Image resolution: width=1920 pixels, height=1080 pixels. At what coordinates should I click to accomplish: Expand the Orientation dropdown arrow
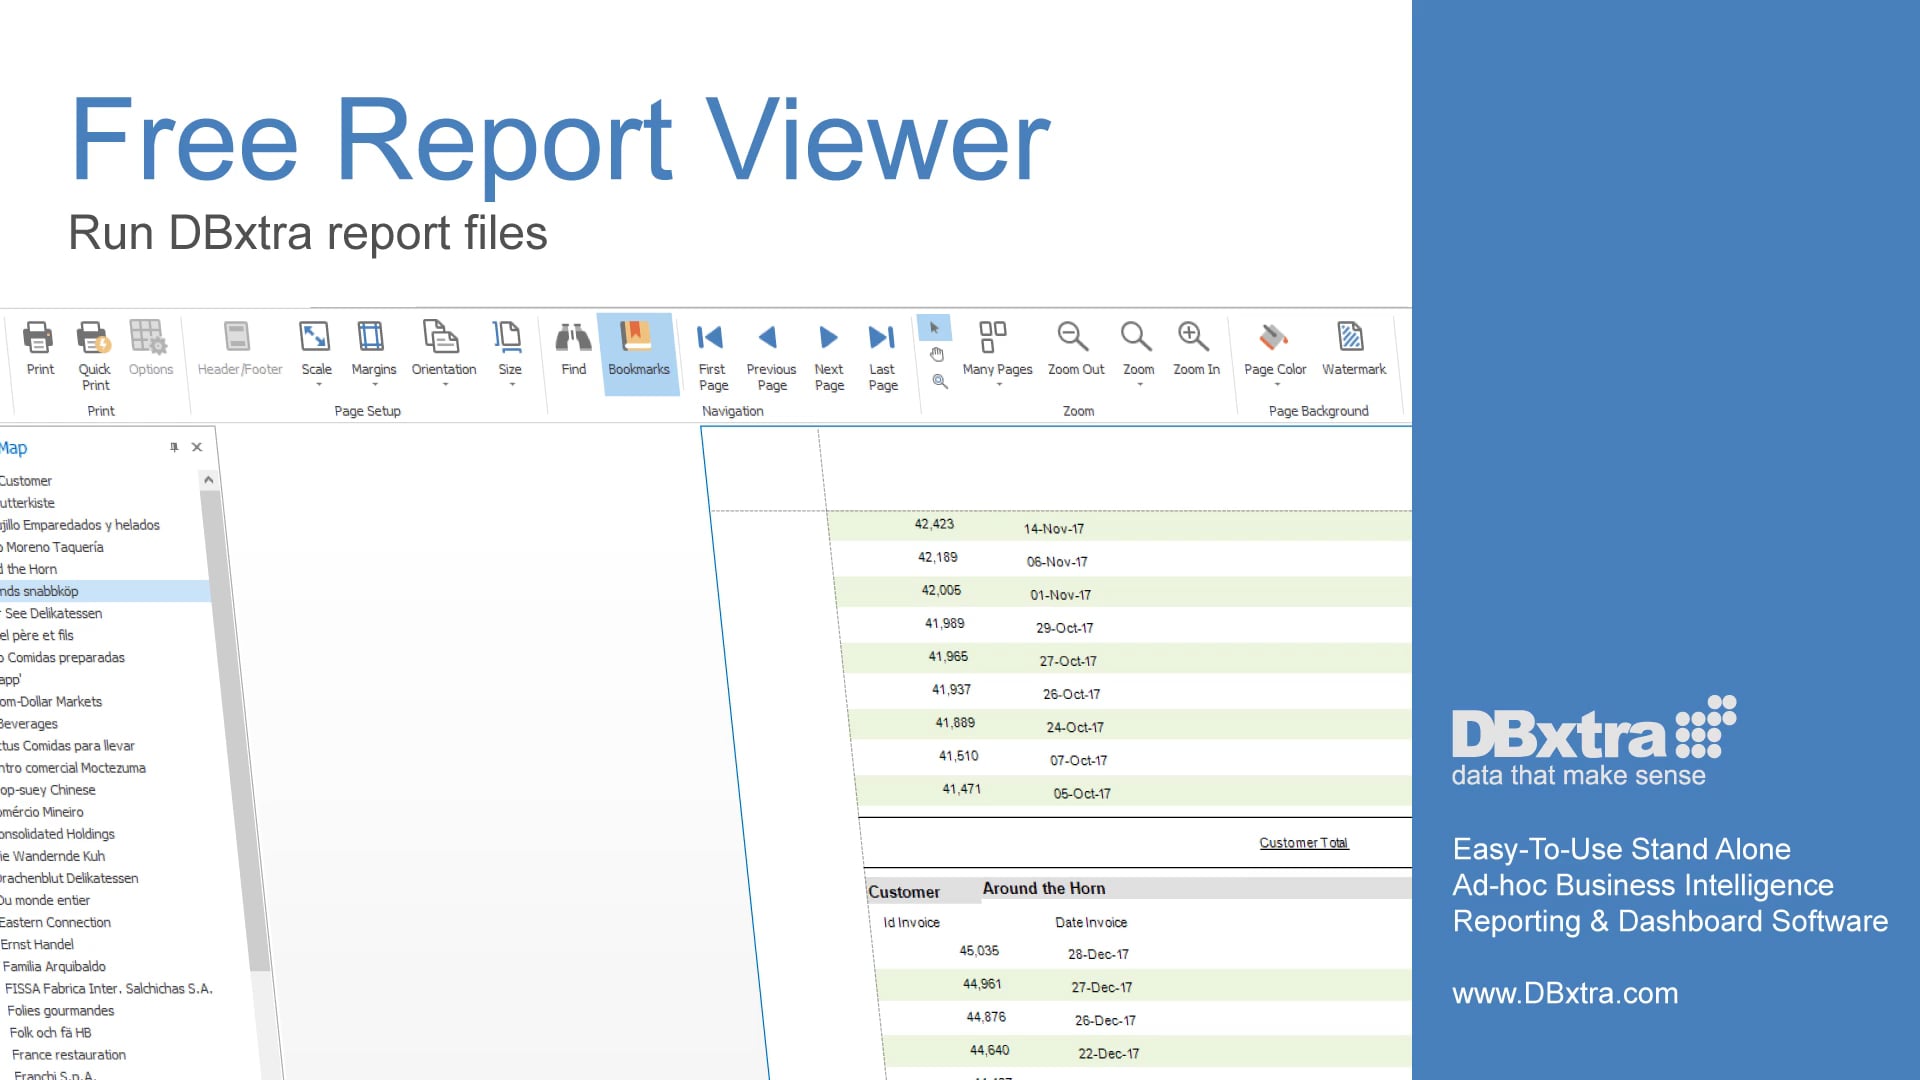click(x=445, y=385)
